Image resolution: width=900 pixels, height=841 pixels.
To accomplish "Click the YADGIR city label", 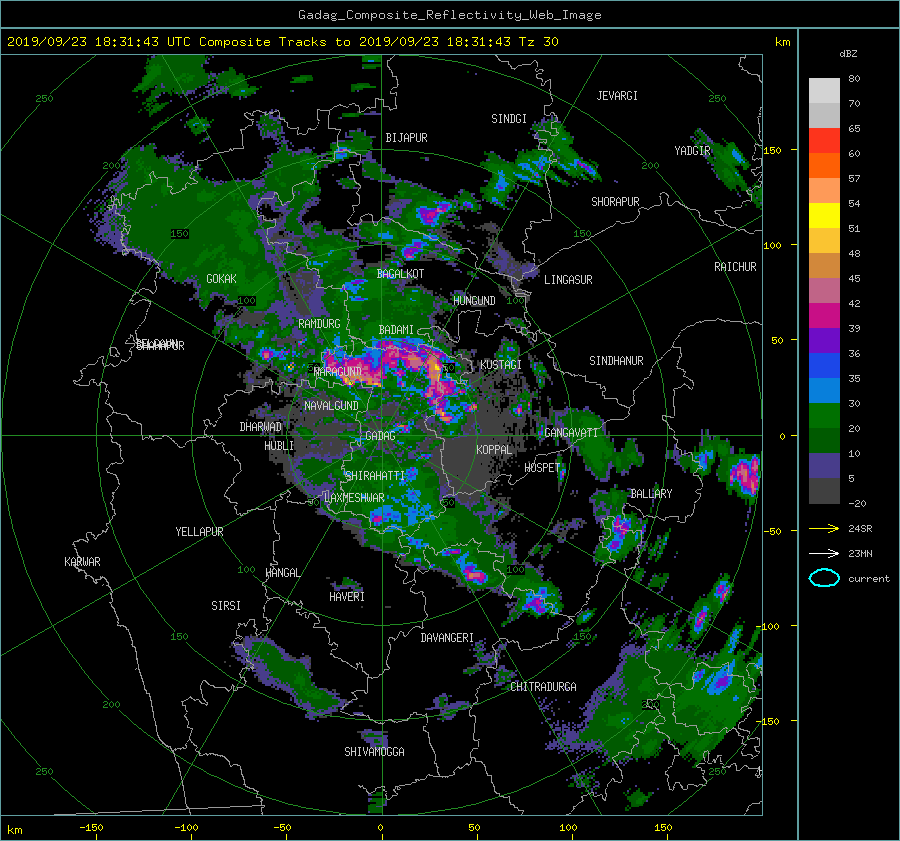I will pos(692,150).
